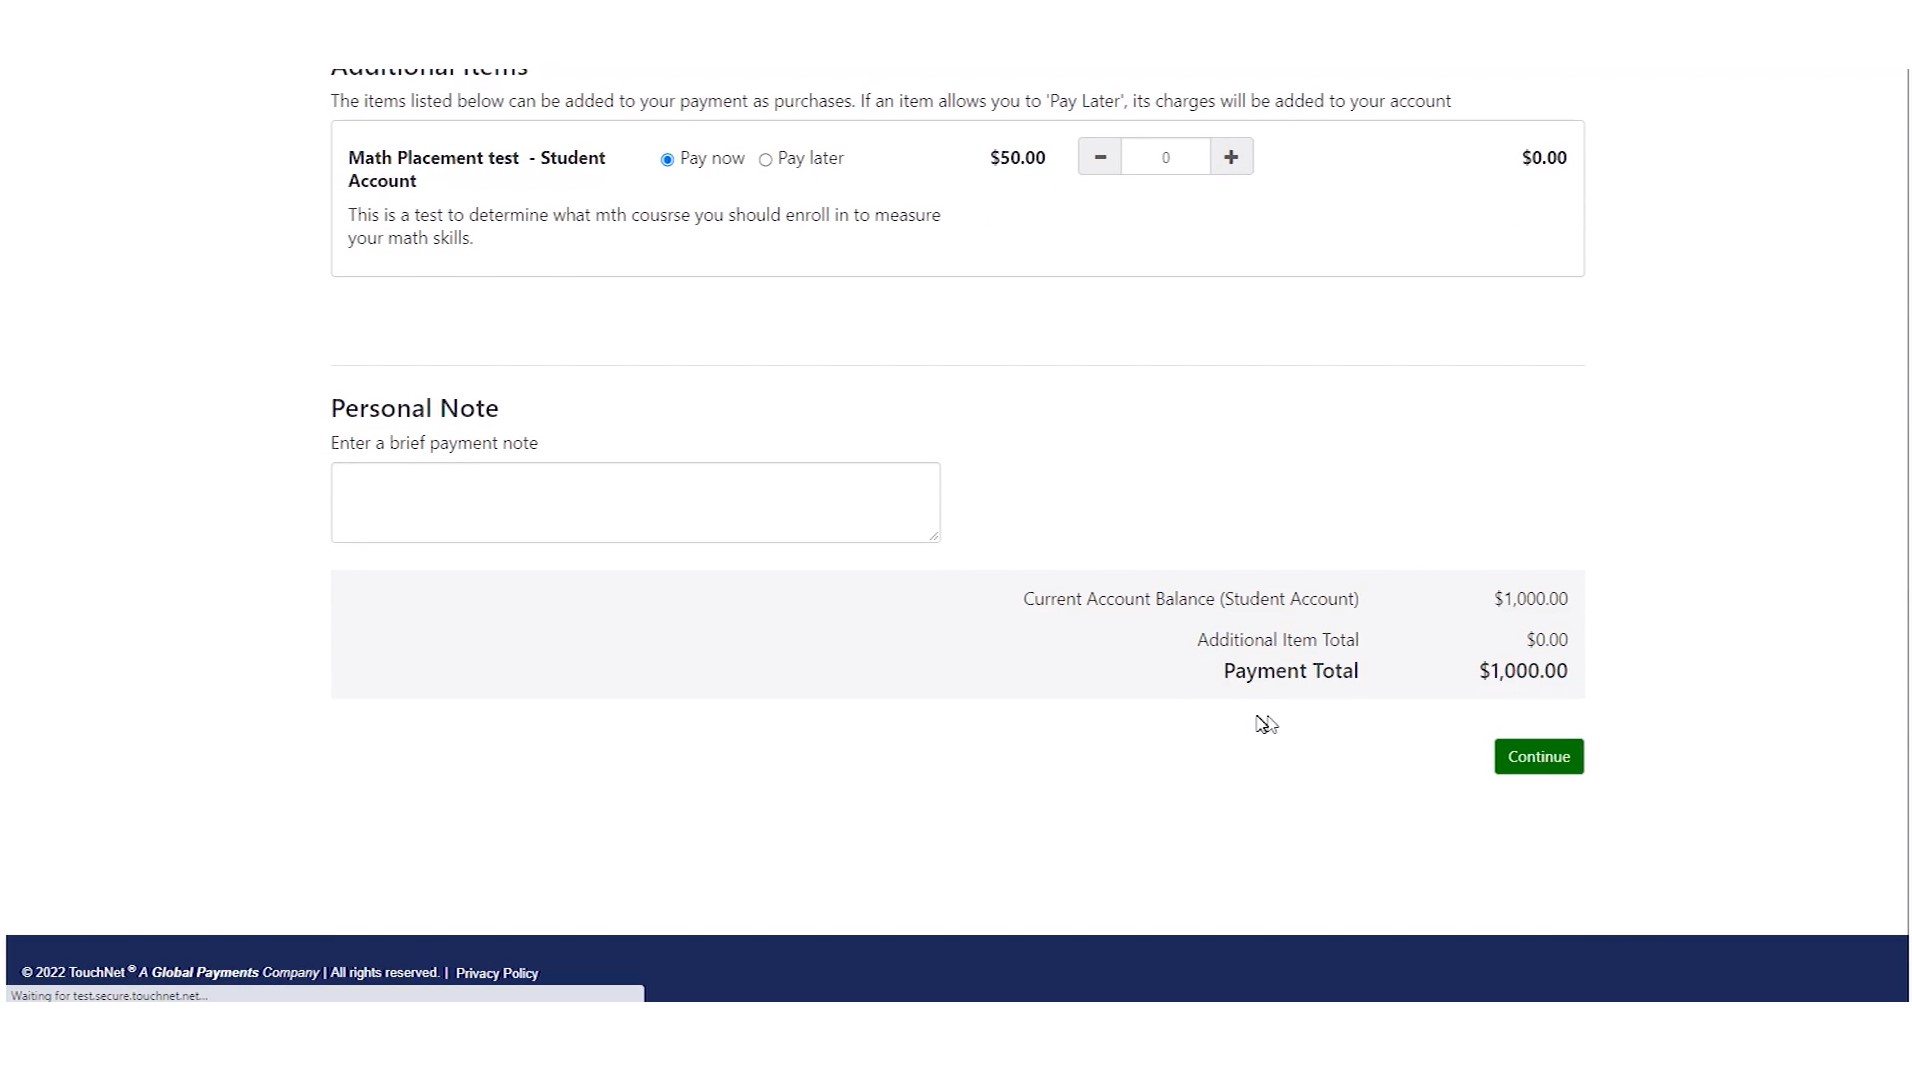This screenshot has width=1912, height=1067.
Task: Click the quantity field showing 0
Action: tap(1165, 157)
